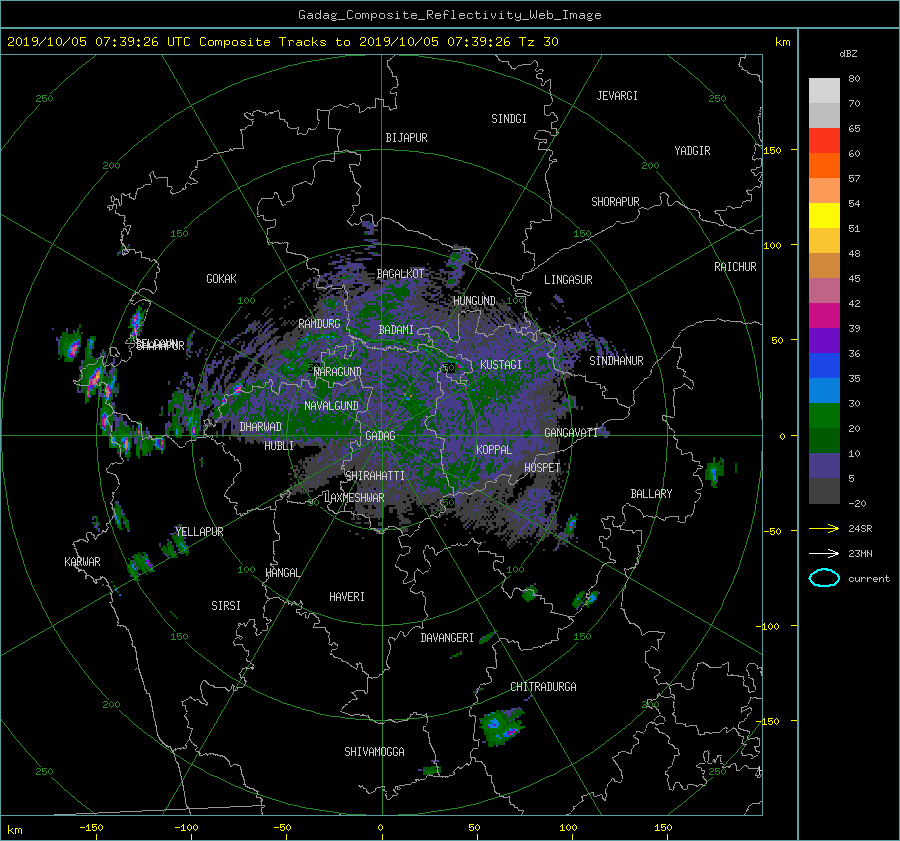The width and height of the screenshot is (900, 841).
Task: Click the HOSPET city label
Action: click(542, 468)
